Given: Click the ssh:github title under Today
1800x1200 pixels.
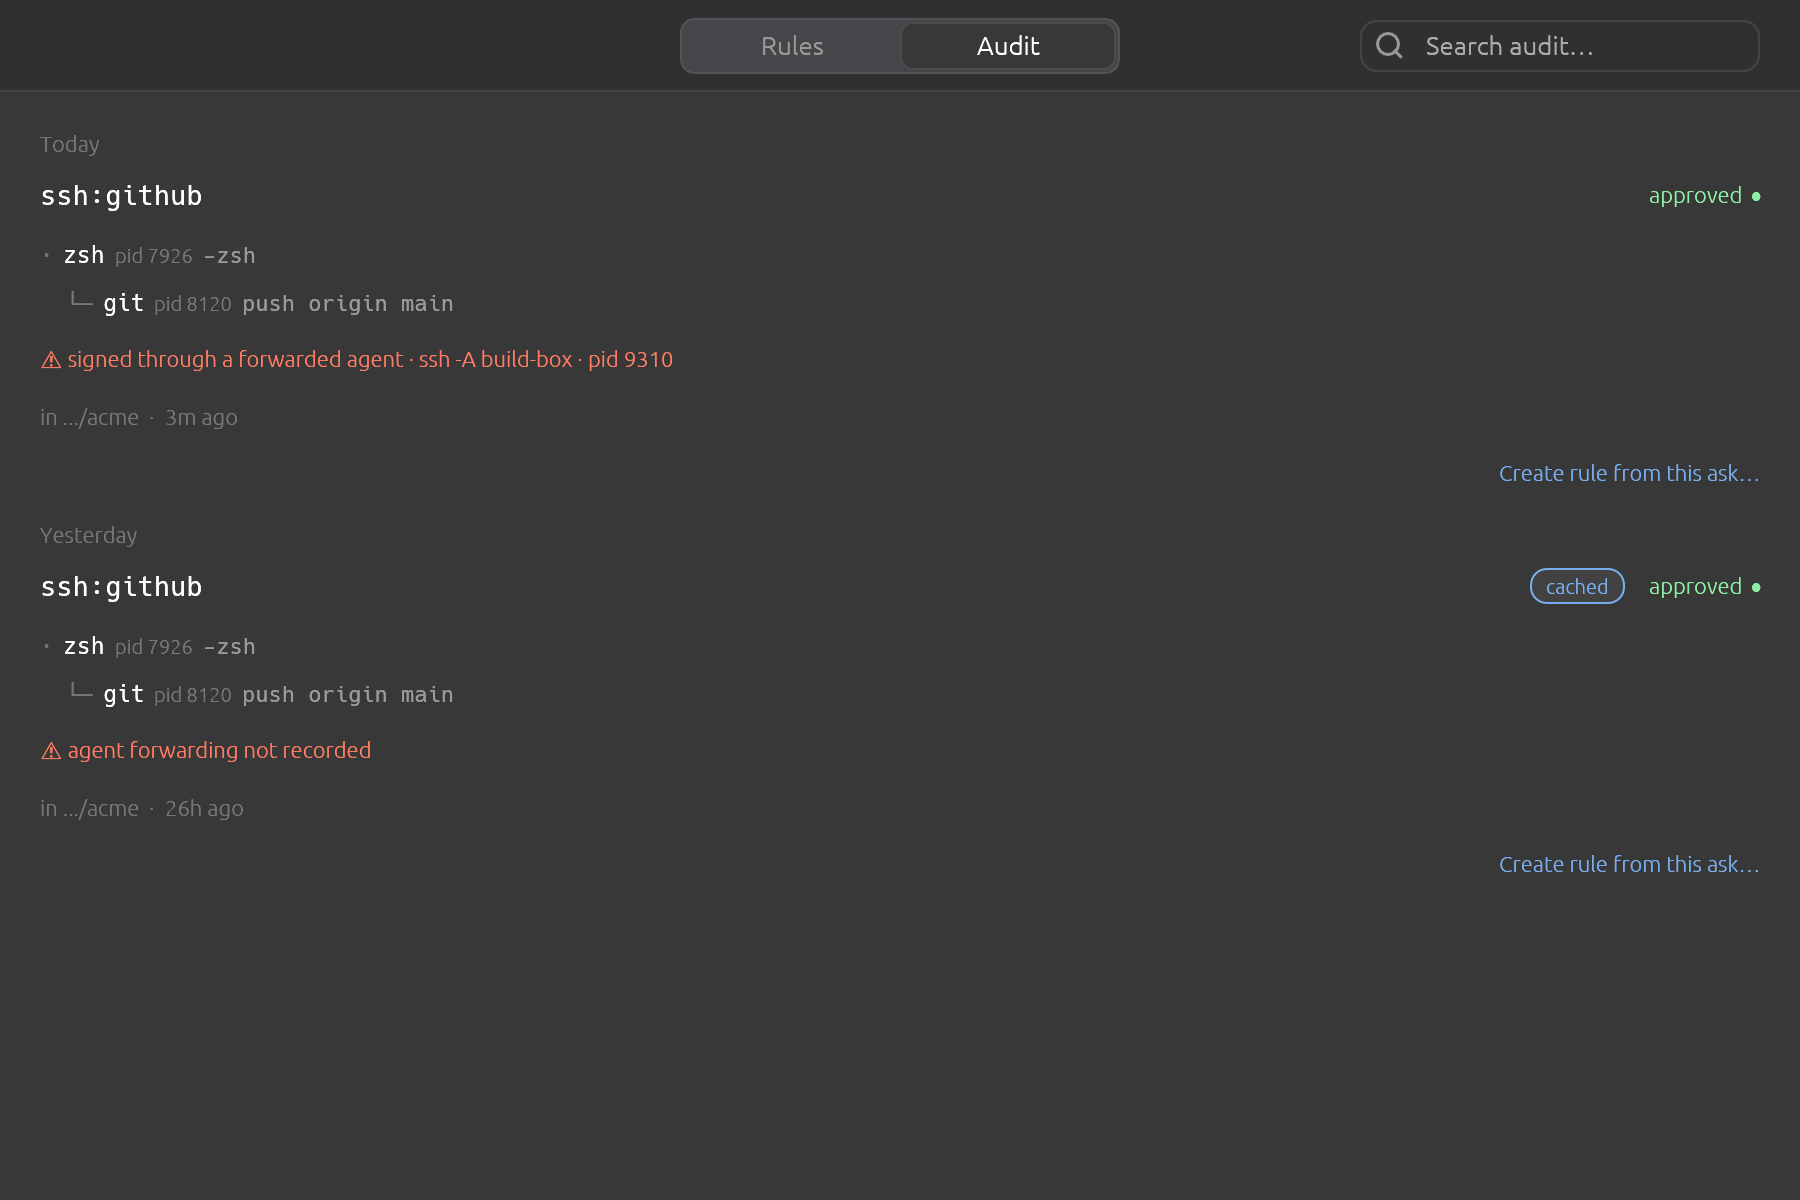Looking at the screenshot, I should pyautogui.click(x=121, y=196).
